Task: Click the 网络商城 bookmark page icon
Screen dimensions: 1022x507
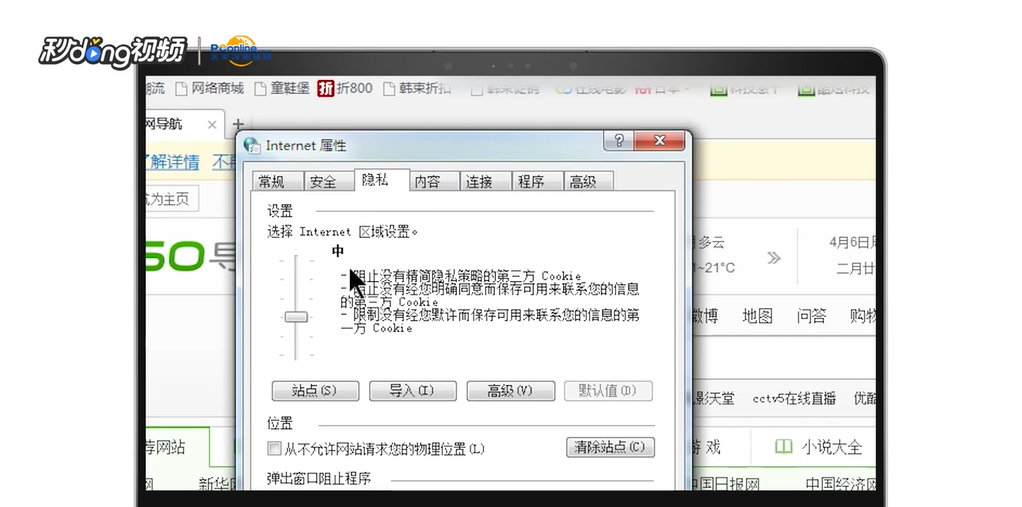Action: (x=181, y=88)
